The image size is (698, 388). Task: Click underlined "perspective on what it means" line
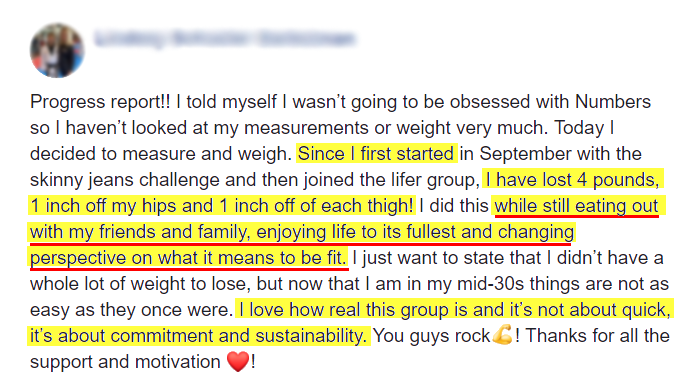point(153,258)
